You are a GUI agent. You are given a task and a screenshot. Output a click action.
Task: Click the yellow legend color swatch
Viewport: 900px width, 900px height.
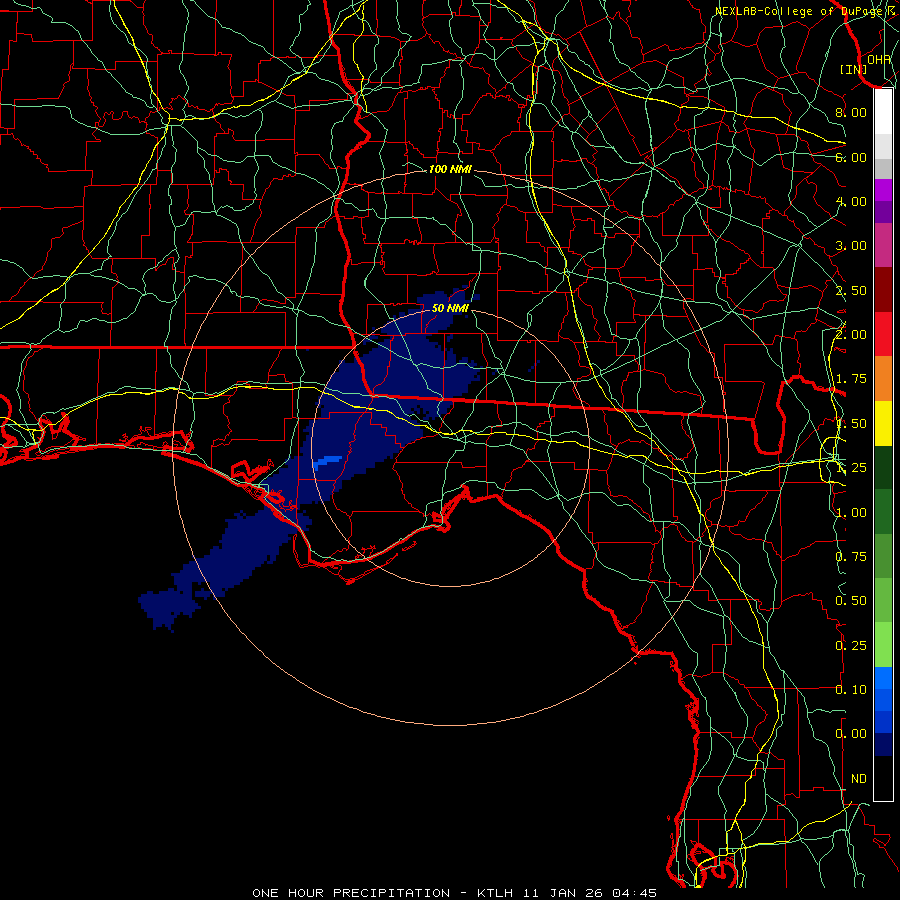point(883,424)
